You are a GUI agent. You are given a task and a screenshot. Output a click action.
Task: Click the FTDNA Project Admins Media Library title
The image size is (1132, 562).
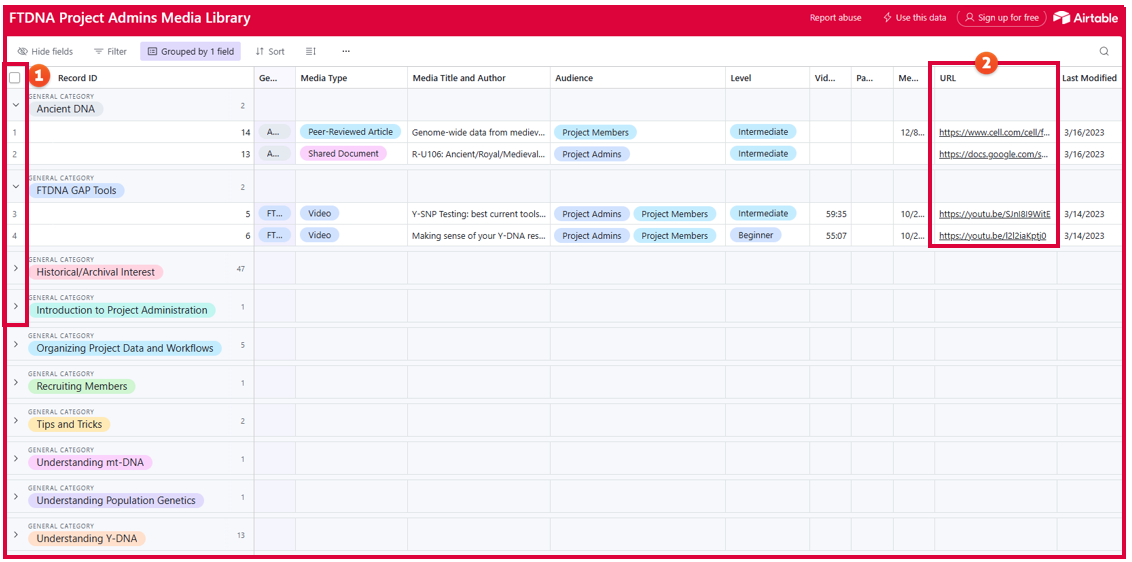130,18
